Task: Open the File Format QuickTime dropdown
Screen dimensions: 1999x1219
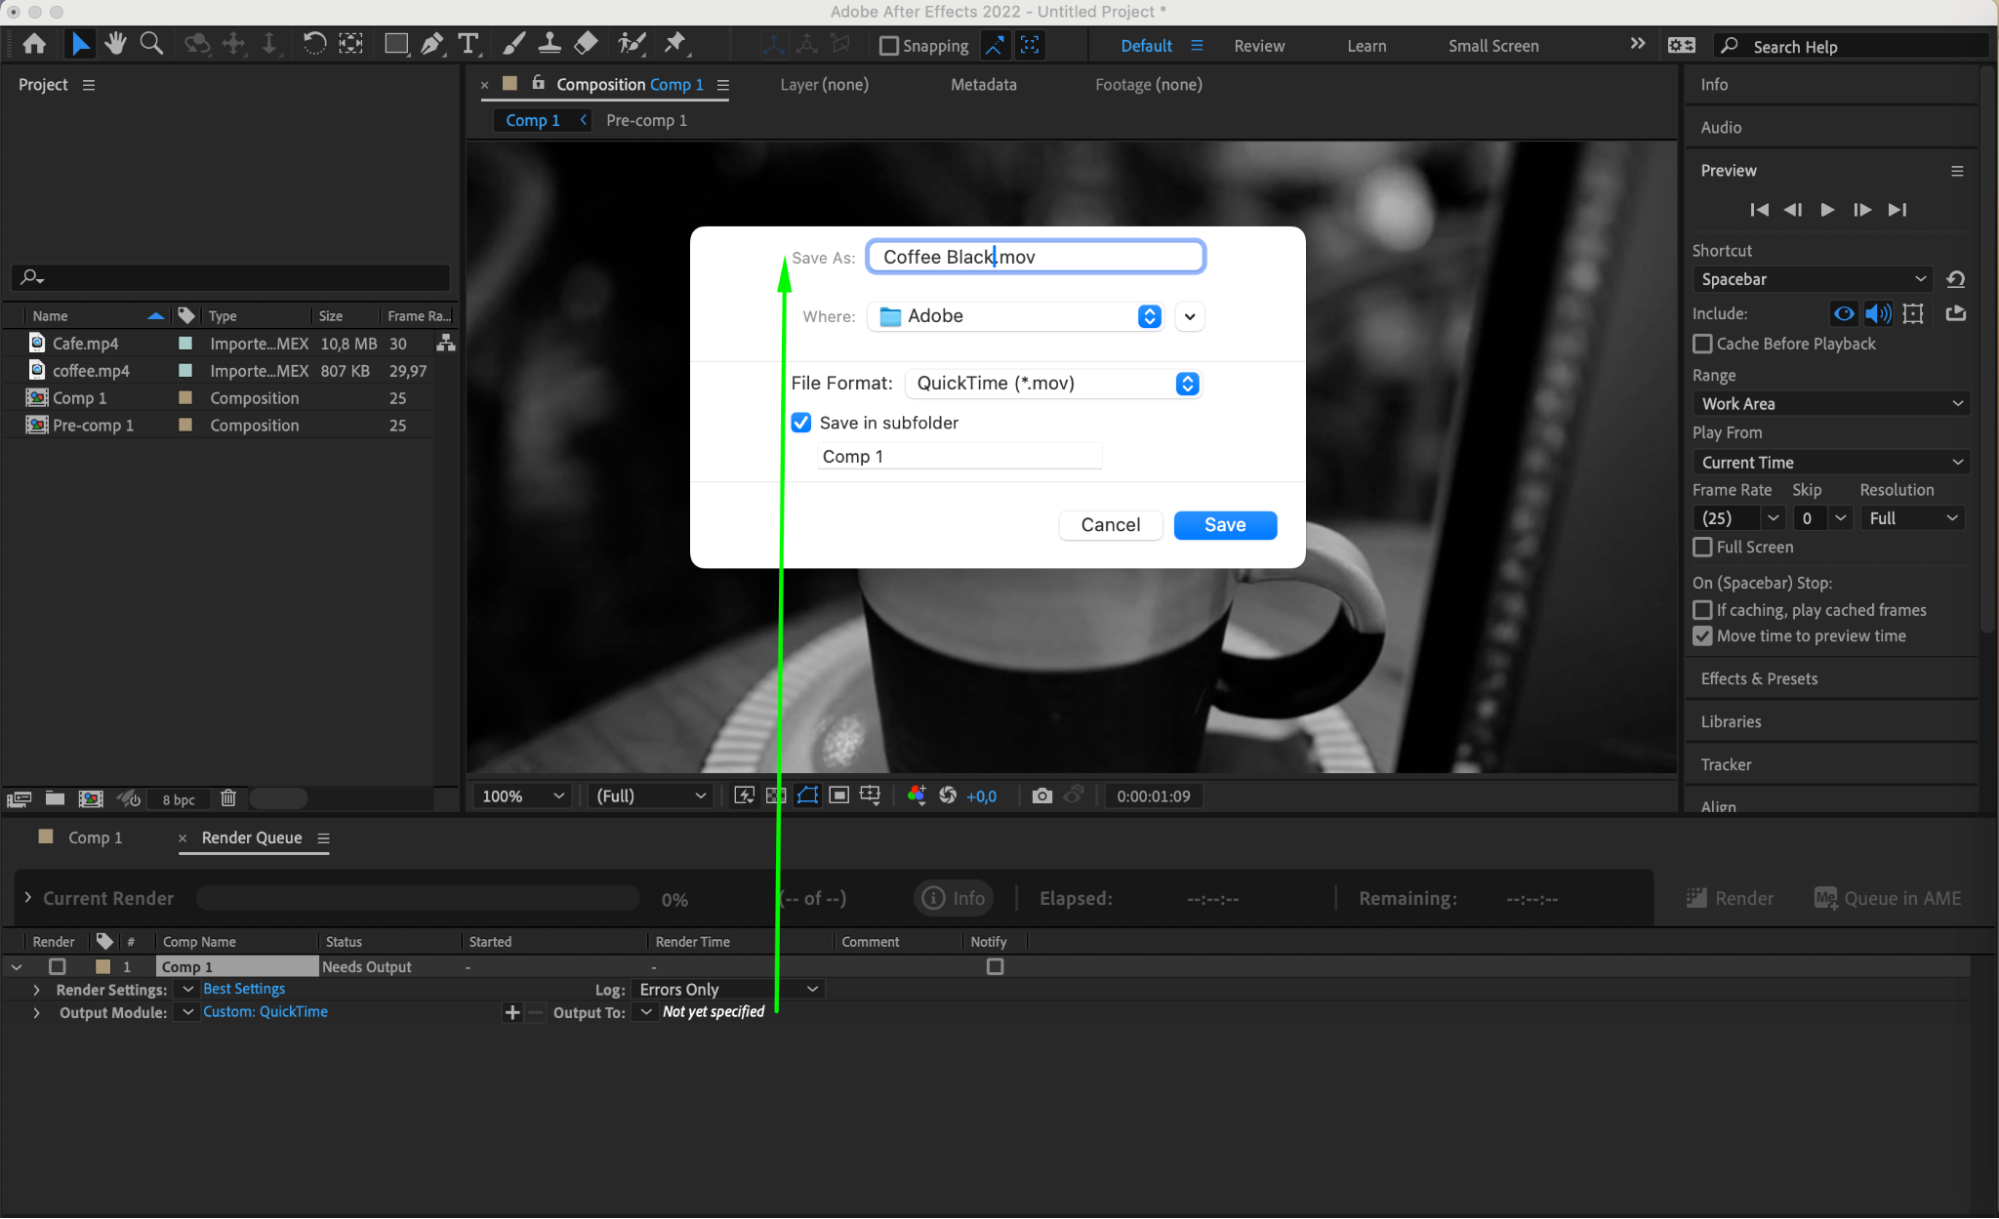Action: point(1052,384)
